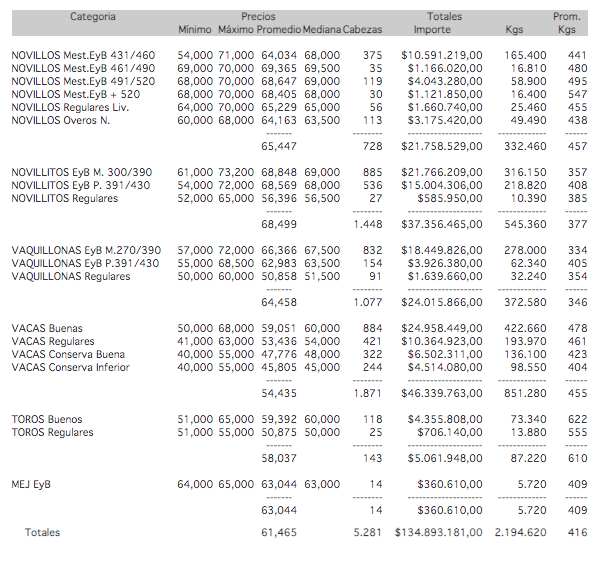Screen dimensions: 601x561
Task: Click the Cabezas column header
Action: 362,30
